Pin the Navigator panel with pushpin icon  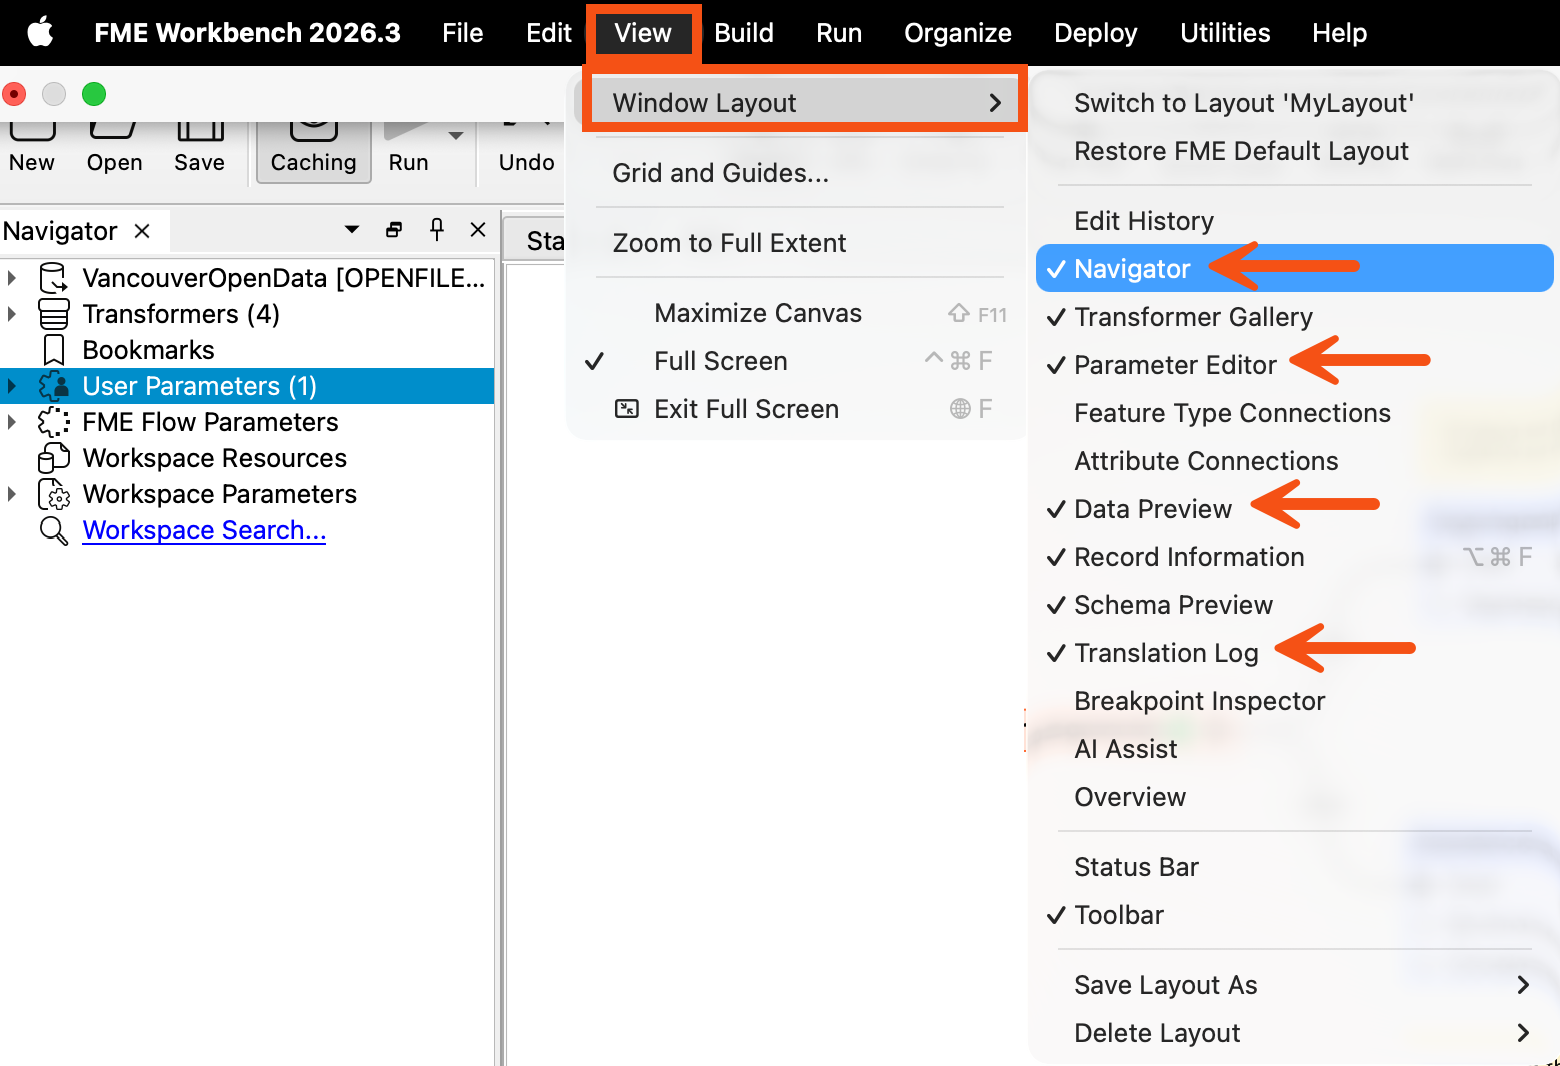pyautogui.click(x=437, y=230)
